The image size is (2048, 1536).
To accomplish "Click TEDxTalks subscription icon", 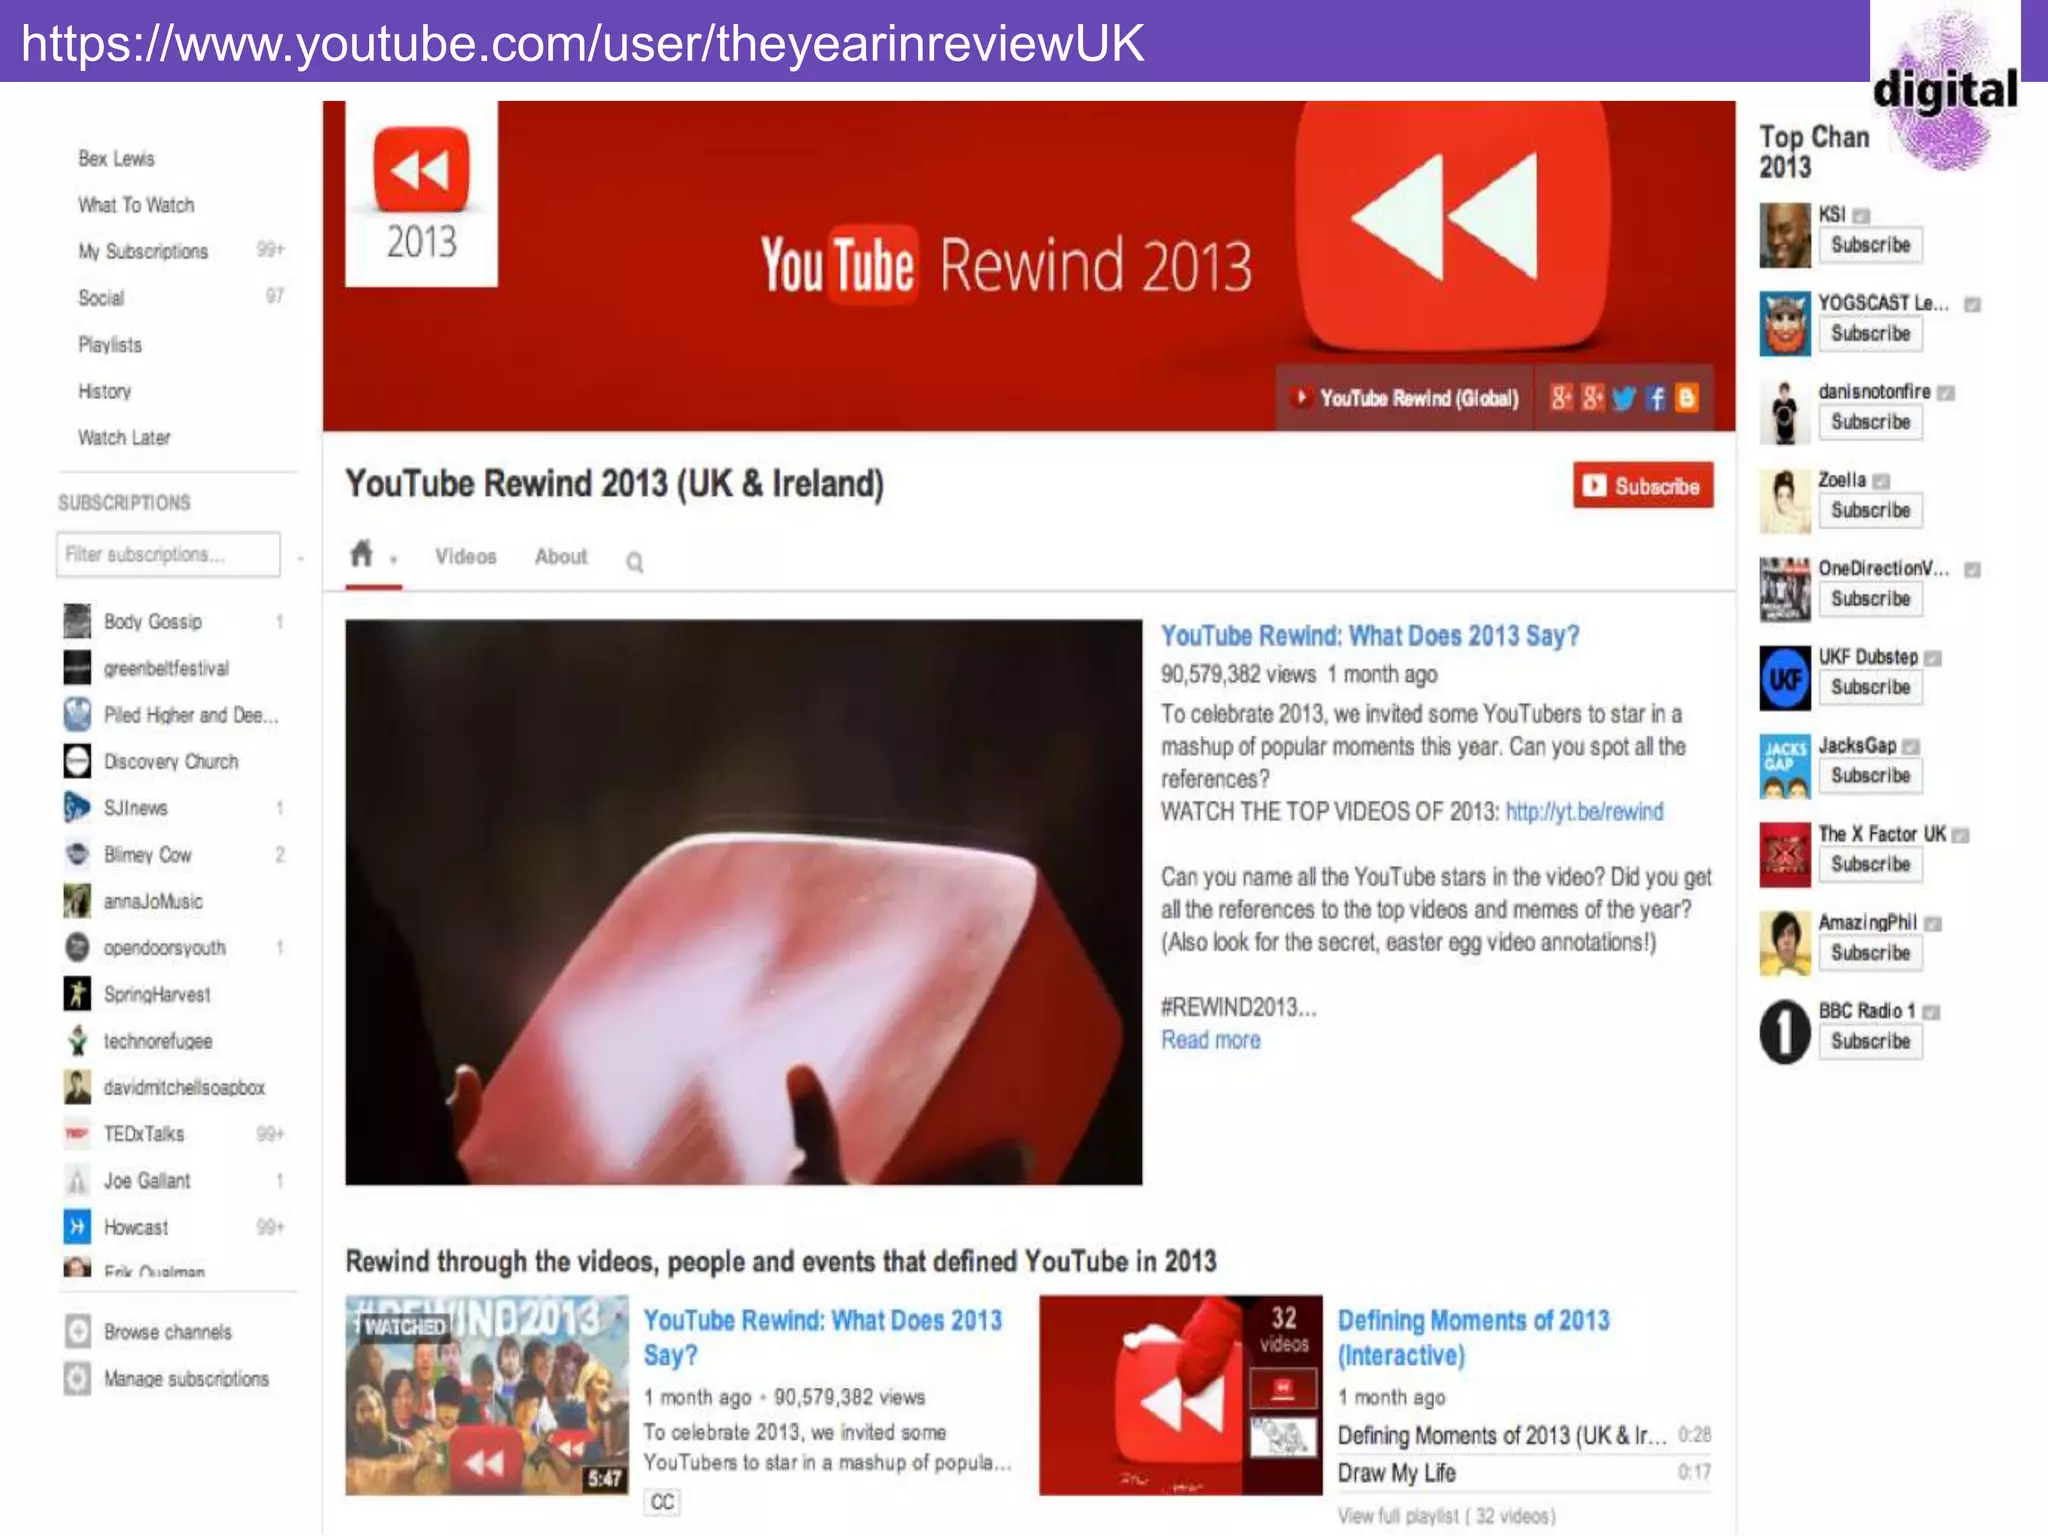I will [77, 1133].
